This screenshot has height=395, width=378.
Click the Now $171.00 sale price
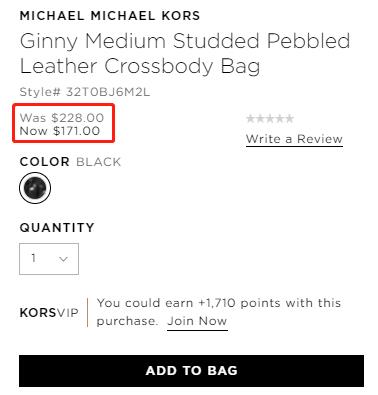60,131
